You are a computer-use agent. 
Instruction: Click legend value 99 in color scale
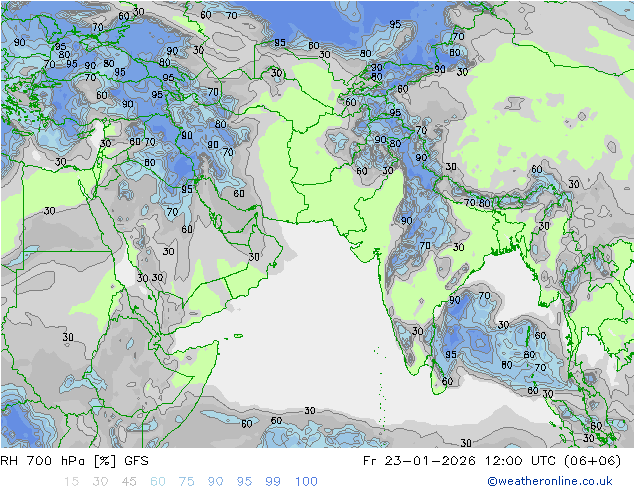click(273, 482)
